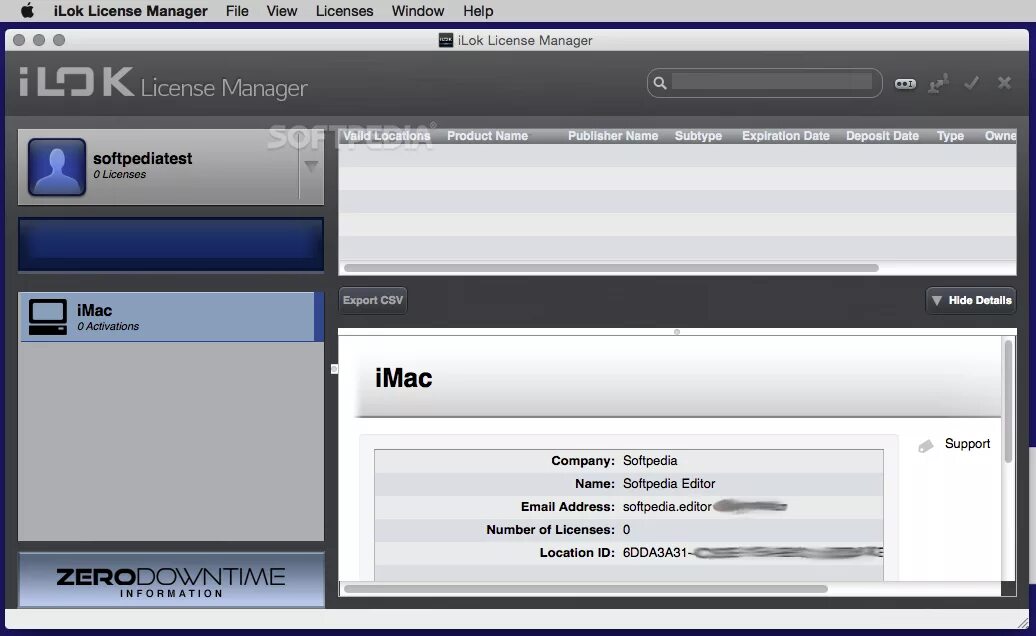Click Hide Details button
Screen dimensions: 1036x636
point(971,300)
